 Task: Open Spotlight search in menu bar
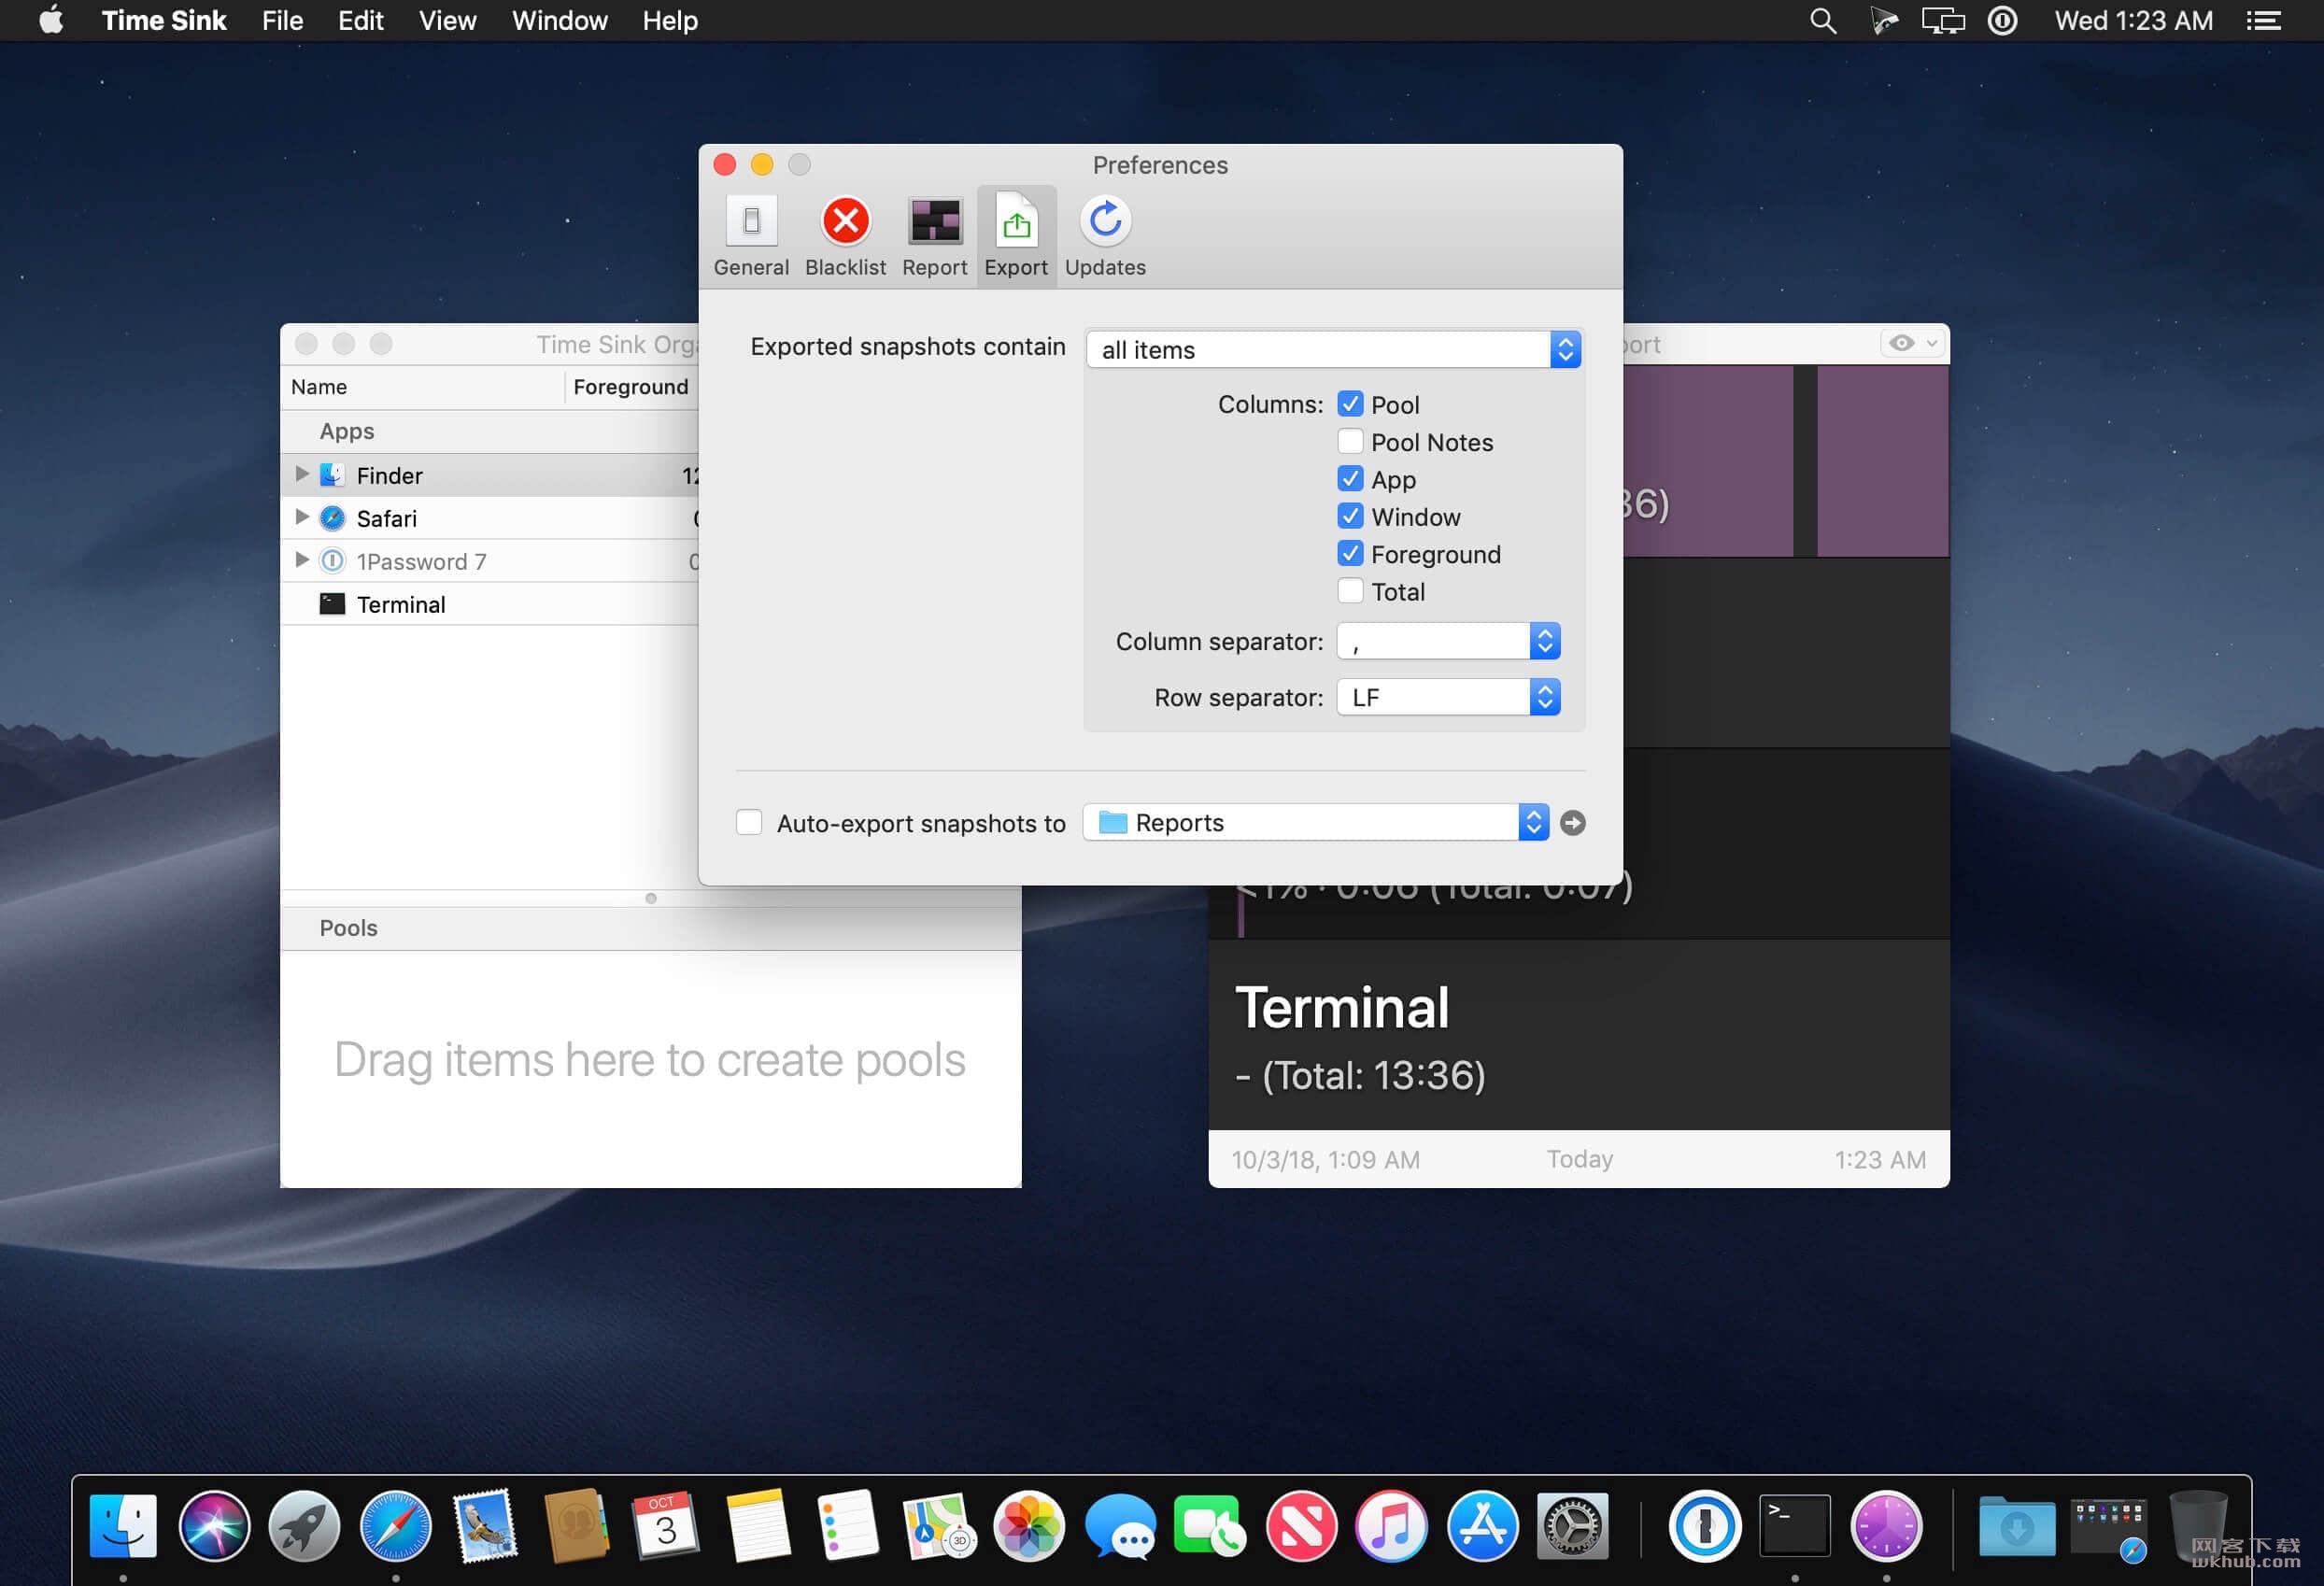tap(1822, 20)
